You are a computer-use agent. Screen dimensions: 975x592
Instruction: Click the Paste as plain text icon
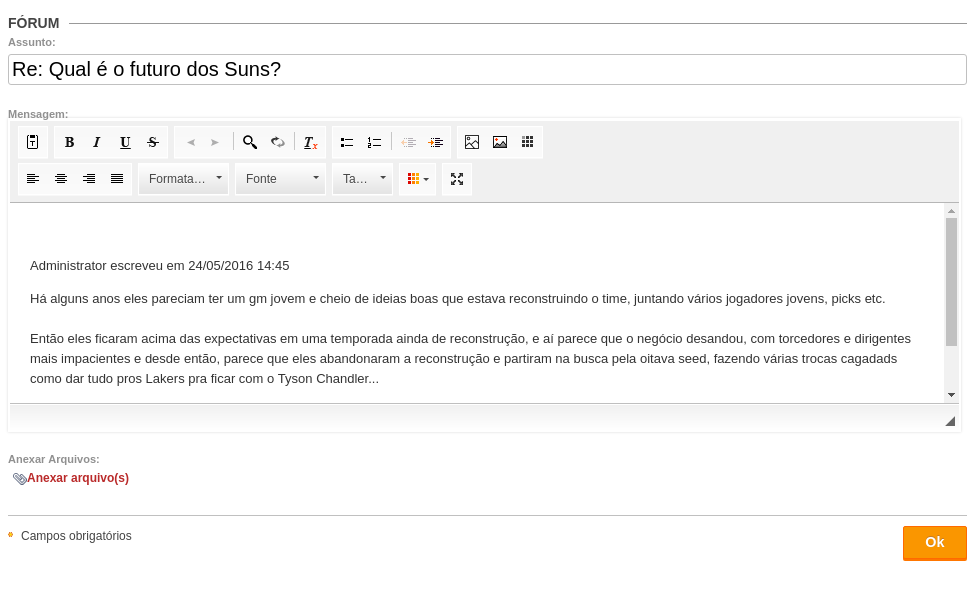33,142
